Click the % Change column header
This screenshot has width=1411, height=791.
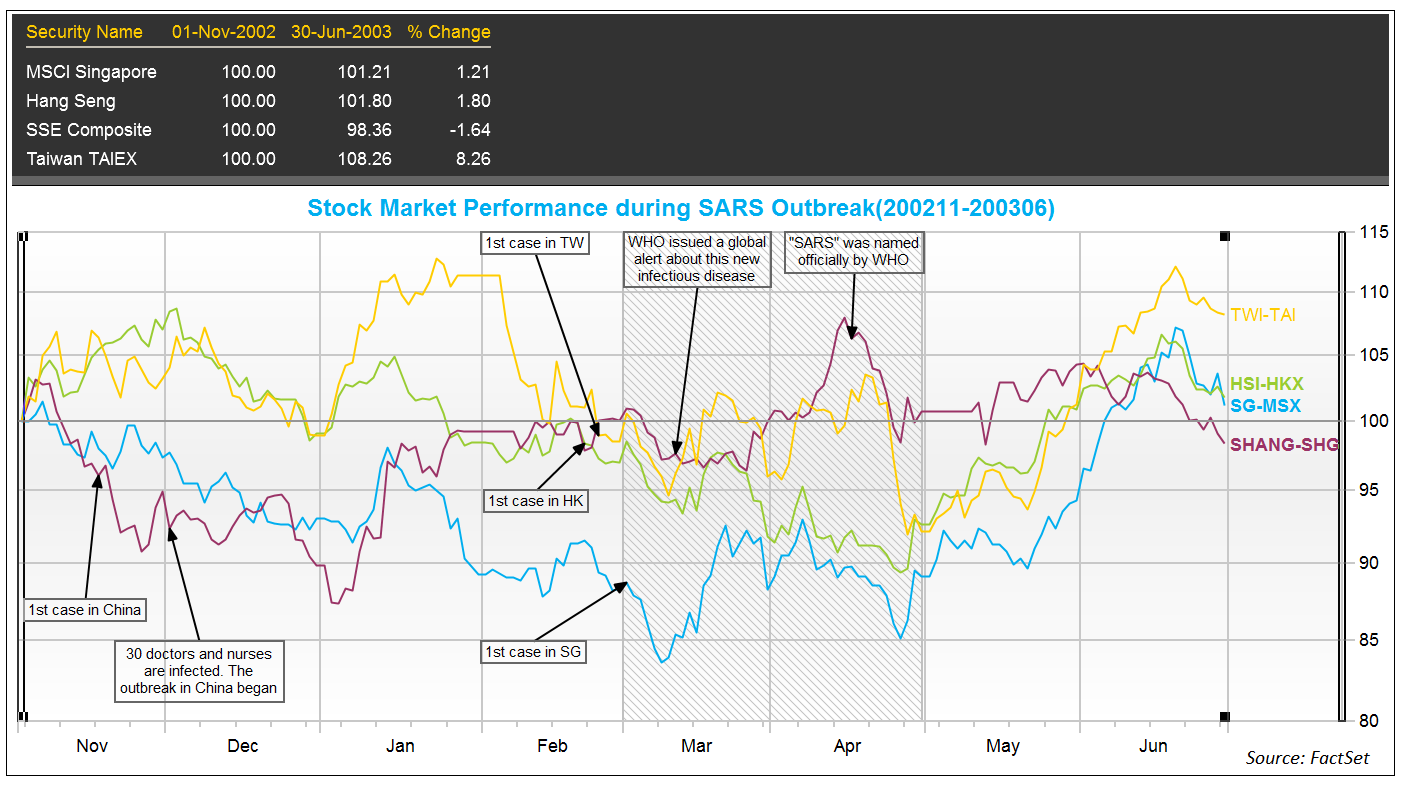click(x=448, y=32)
